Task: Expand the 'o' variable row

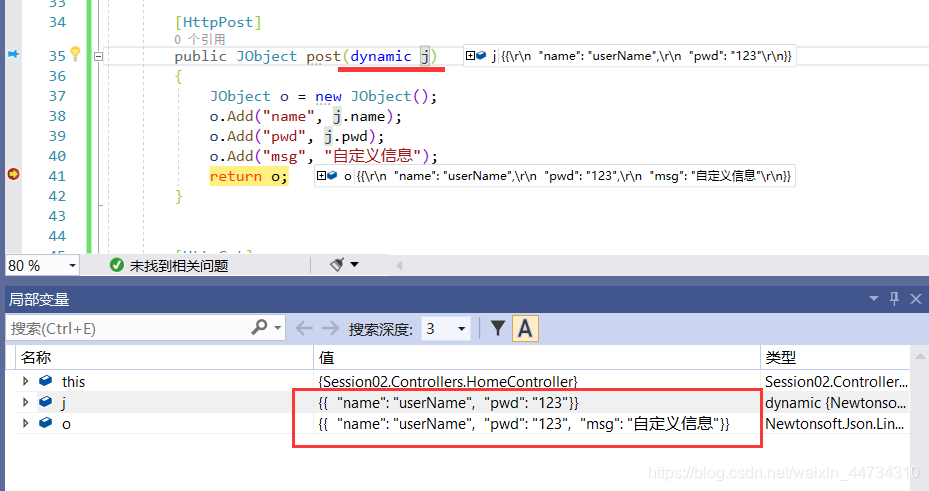Action: pos(25,423)
